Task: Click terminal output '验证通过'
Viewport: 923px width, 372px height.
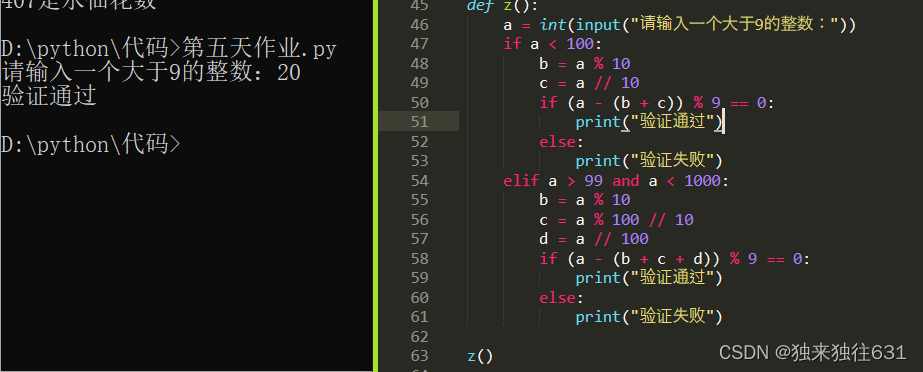Action: (x=48, y=97)
